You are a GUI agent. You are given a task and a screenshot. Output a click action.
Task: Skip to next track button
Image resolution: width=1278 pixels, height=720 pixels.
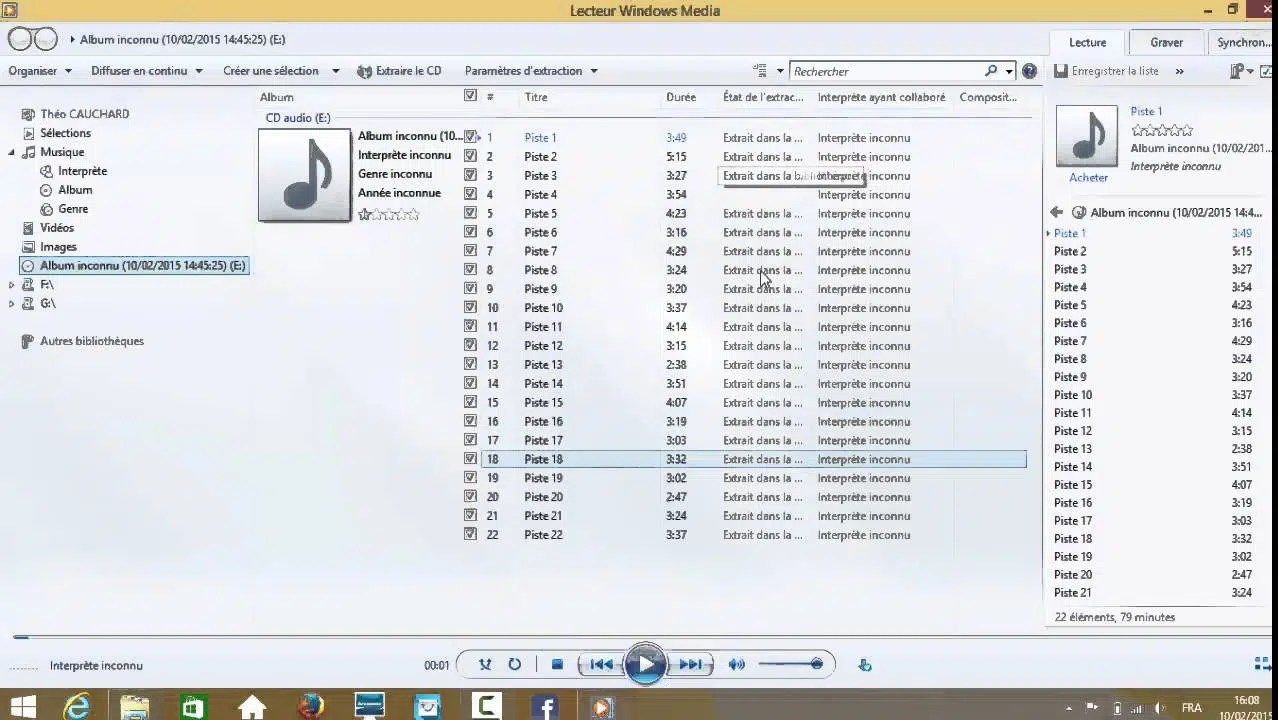coord(690,664)
